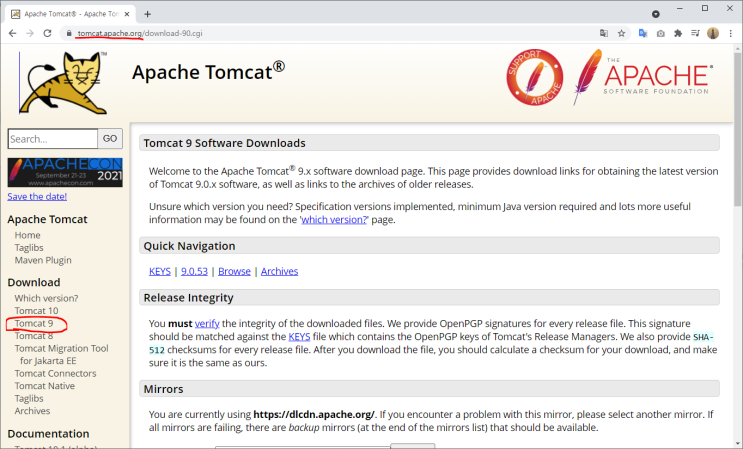Screen dimensions: 743x449
Task: Bookmark this page with the star icon
Action: click(x=621, y=33)
